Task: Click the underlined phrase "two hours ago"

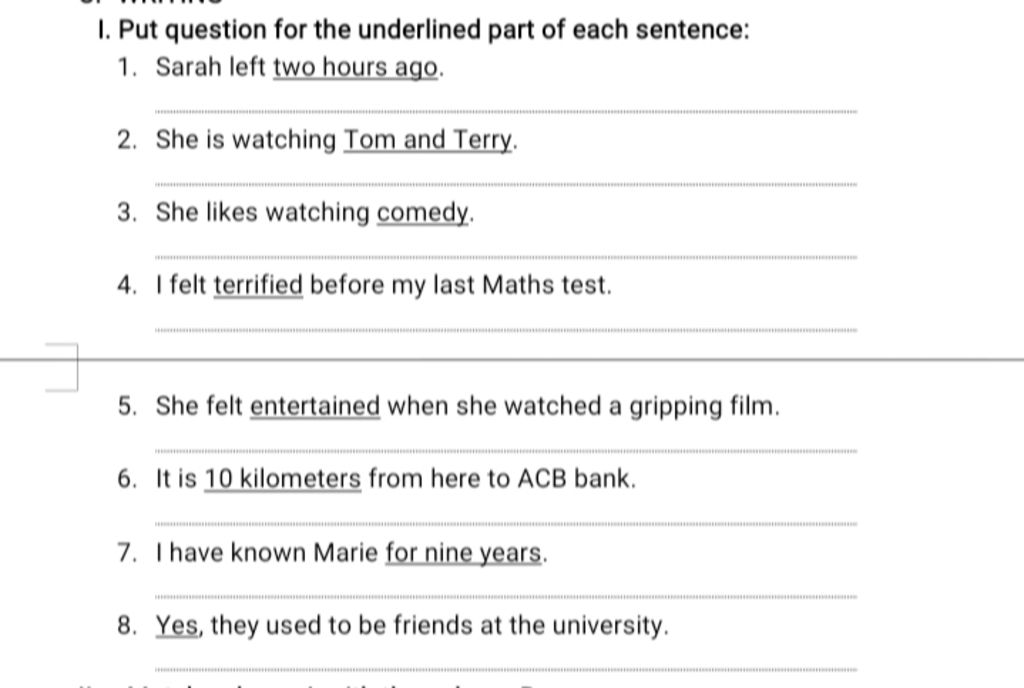Action: coord(355,68)
